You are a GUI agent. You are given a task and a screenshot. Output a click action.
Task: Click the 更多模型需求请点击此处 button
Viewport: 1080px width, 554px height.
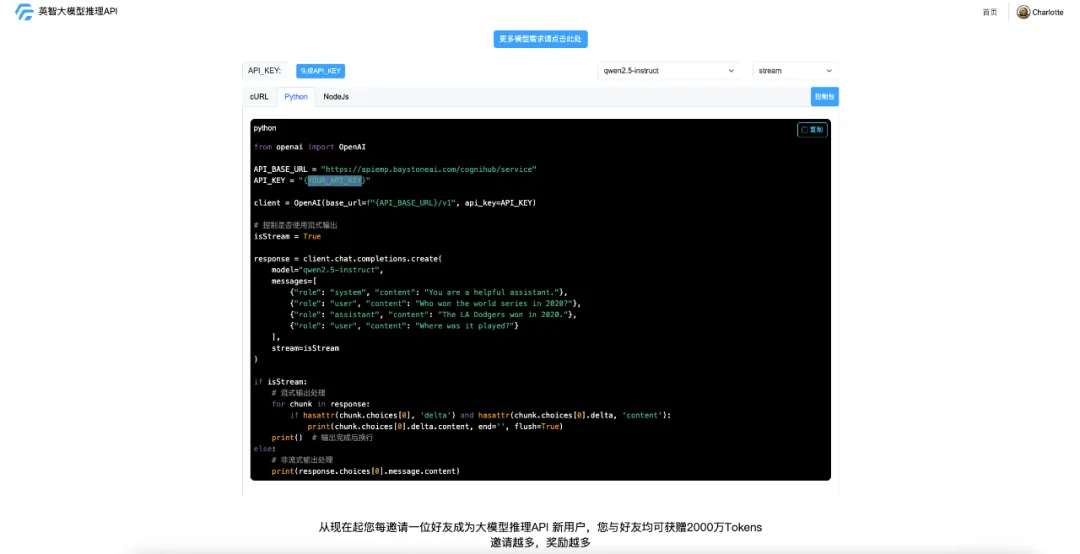tap(540, 39)
